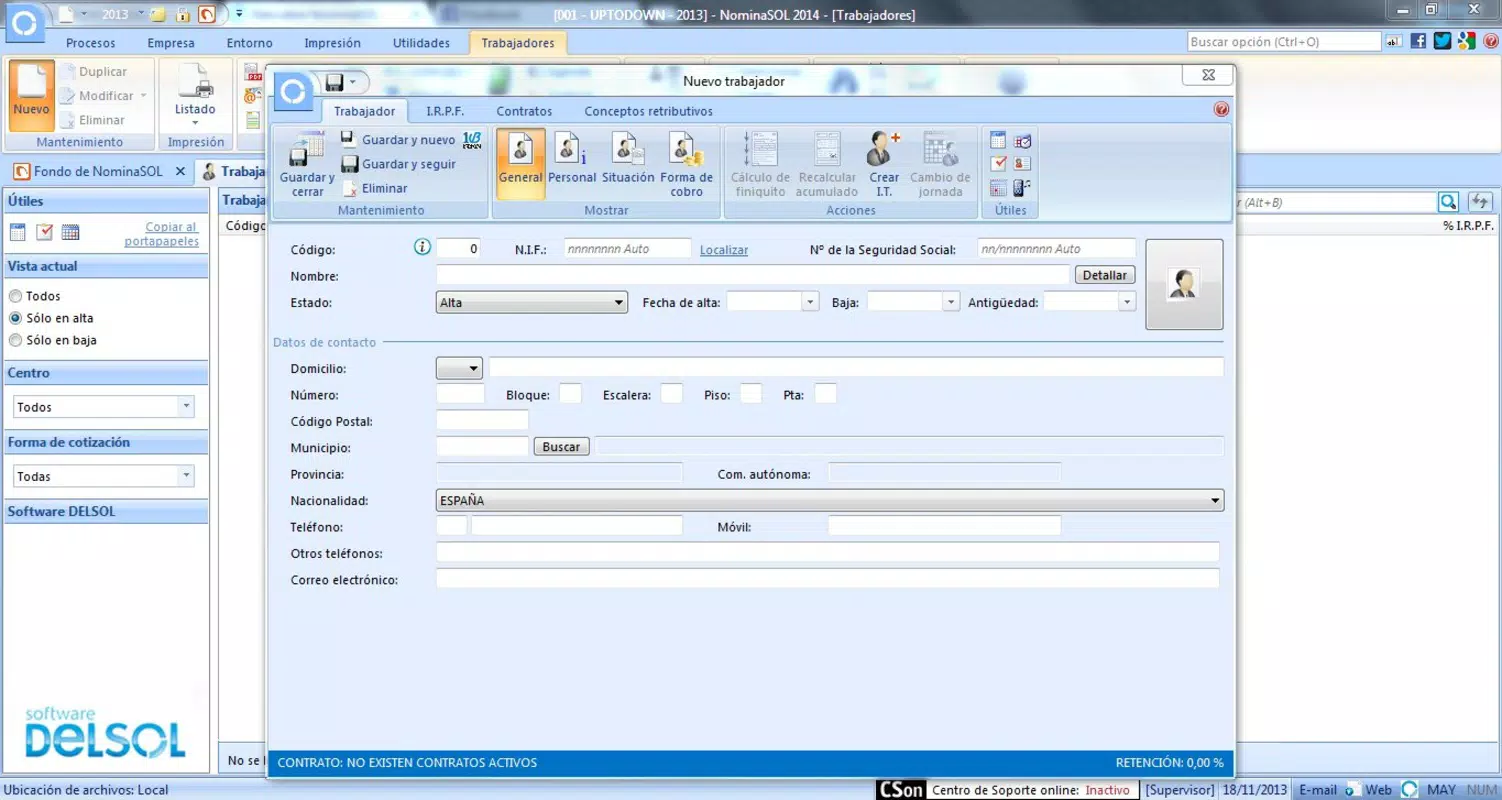Open the dialog quick-save dropdown arrow
The image size is (1502, 800).
(x=352, y=81)
